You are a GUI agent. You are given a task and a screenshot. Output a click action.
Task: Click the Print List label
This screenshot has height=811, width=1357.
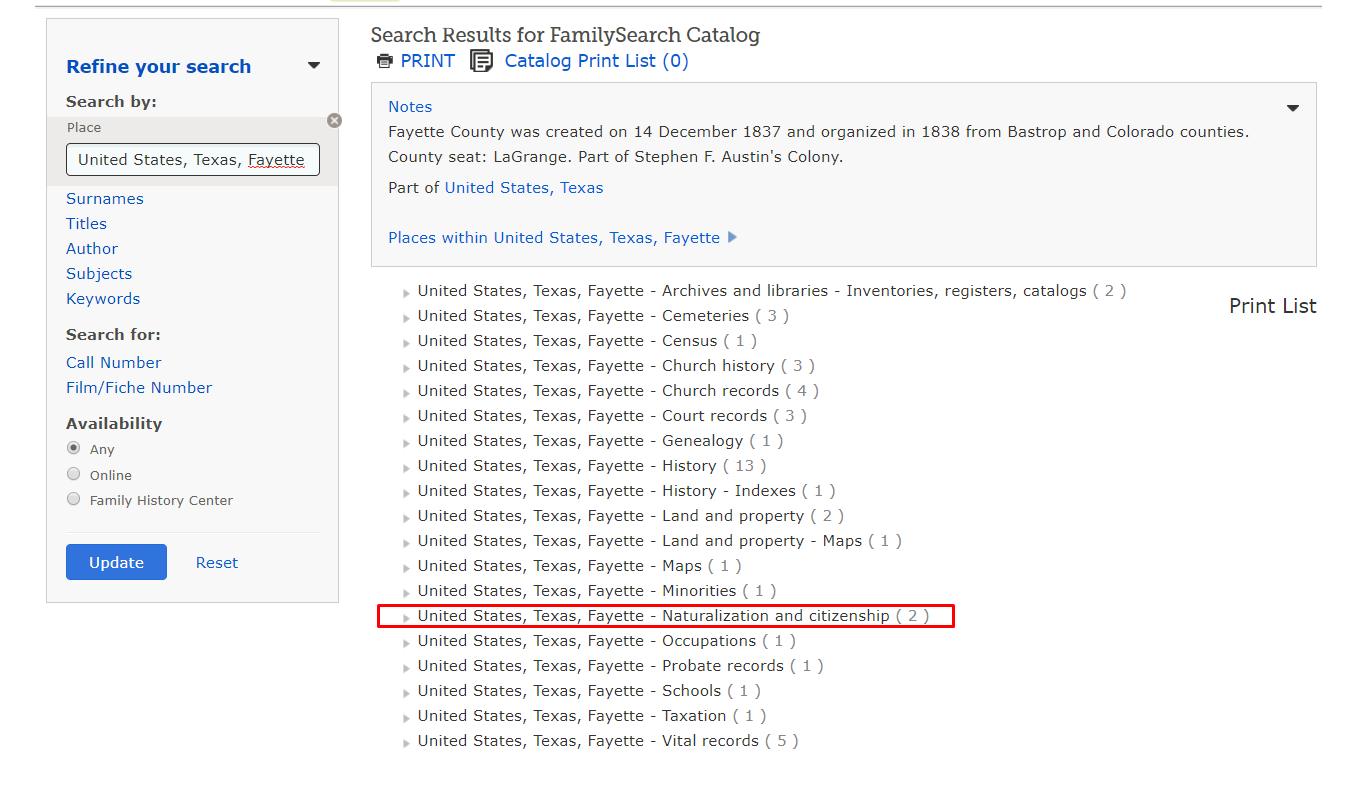[x=1272, y=306]
